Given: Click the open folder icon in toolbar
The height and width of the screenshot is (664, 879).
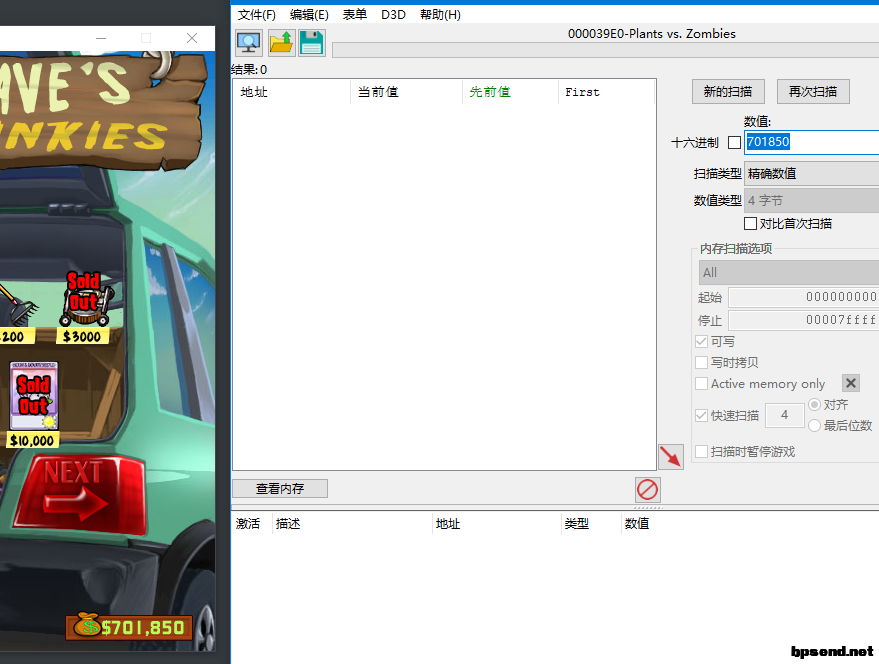Looking at the screenshot, I should [x=281, y=43].
